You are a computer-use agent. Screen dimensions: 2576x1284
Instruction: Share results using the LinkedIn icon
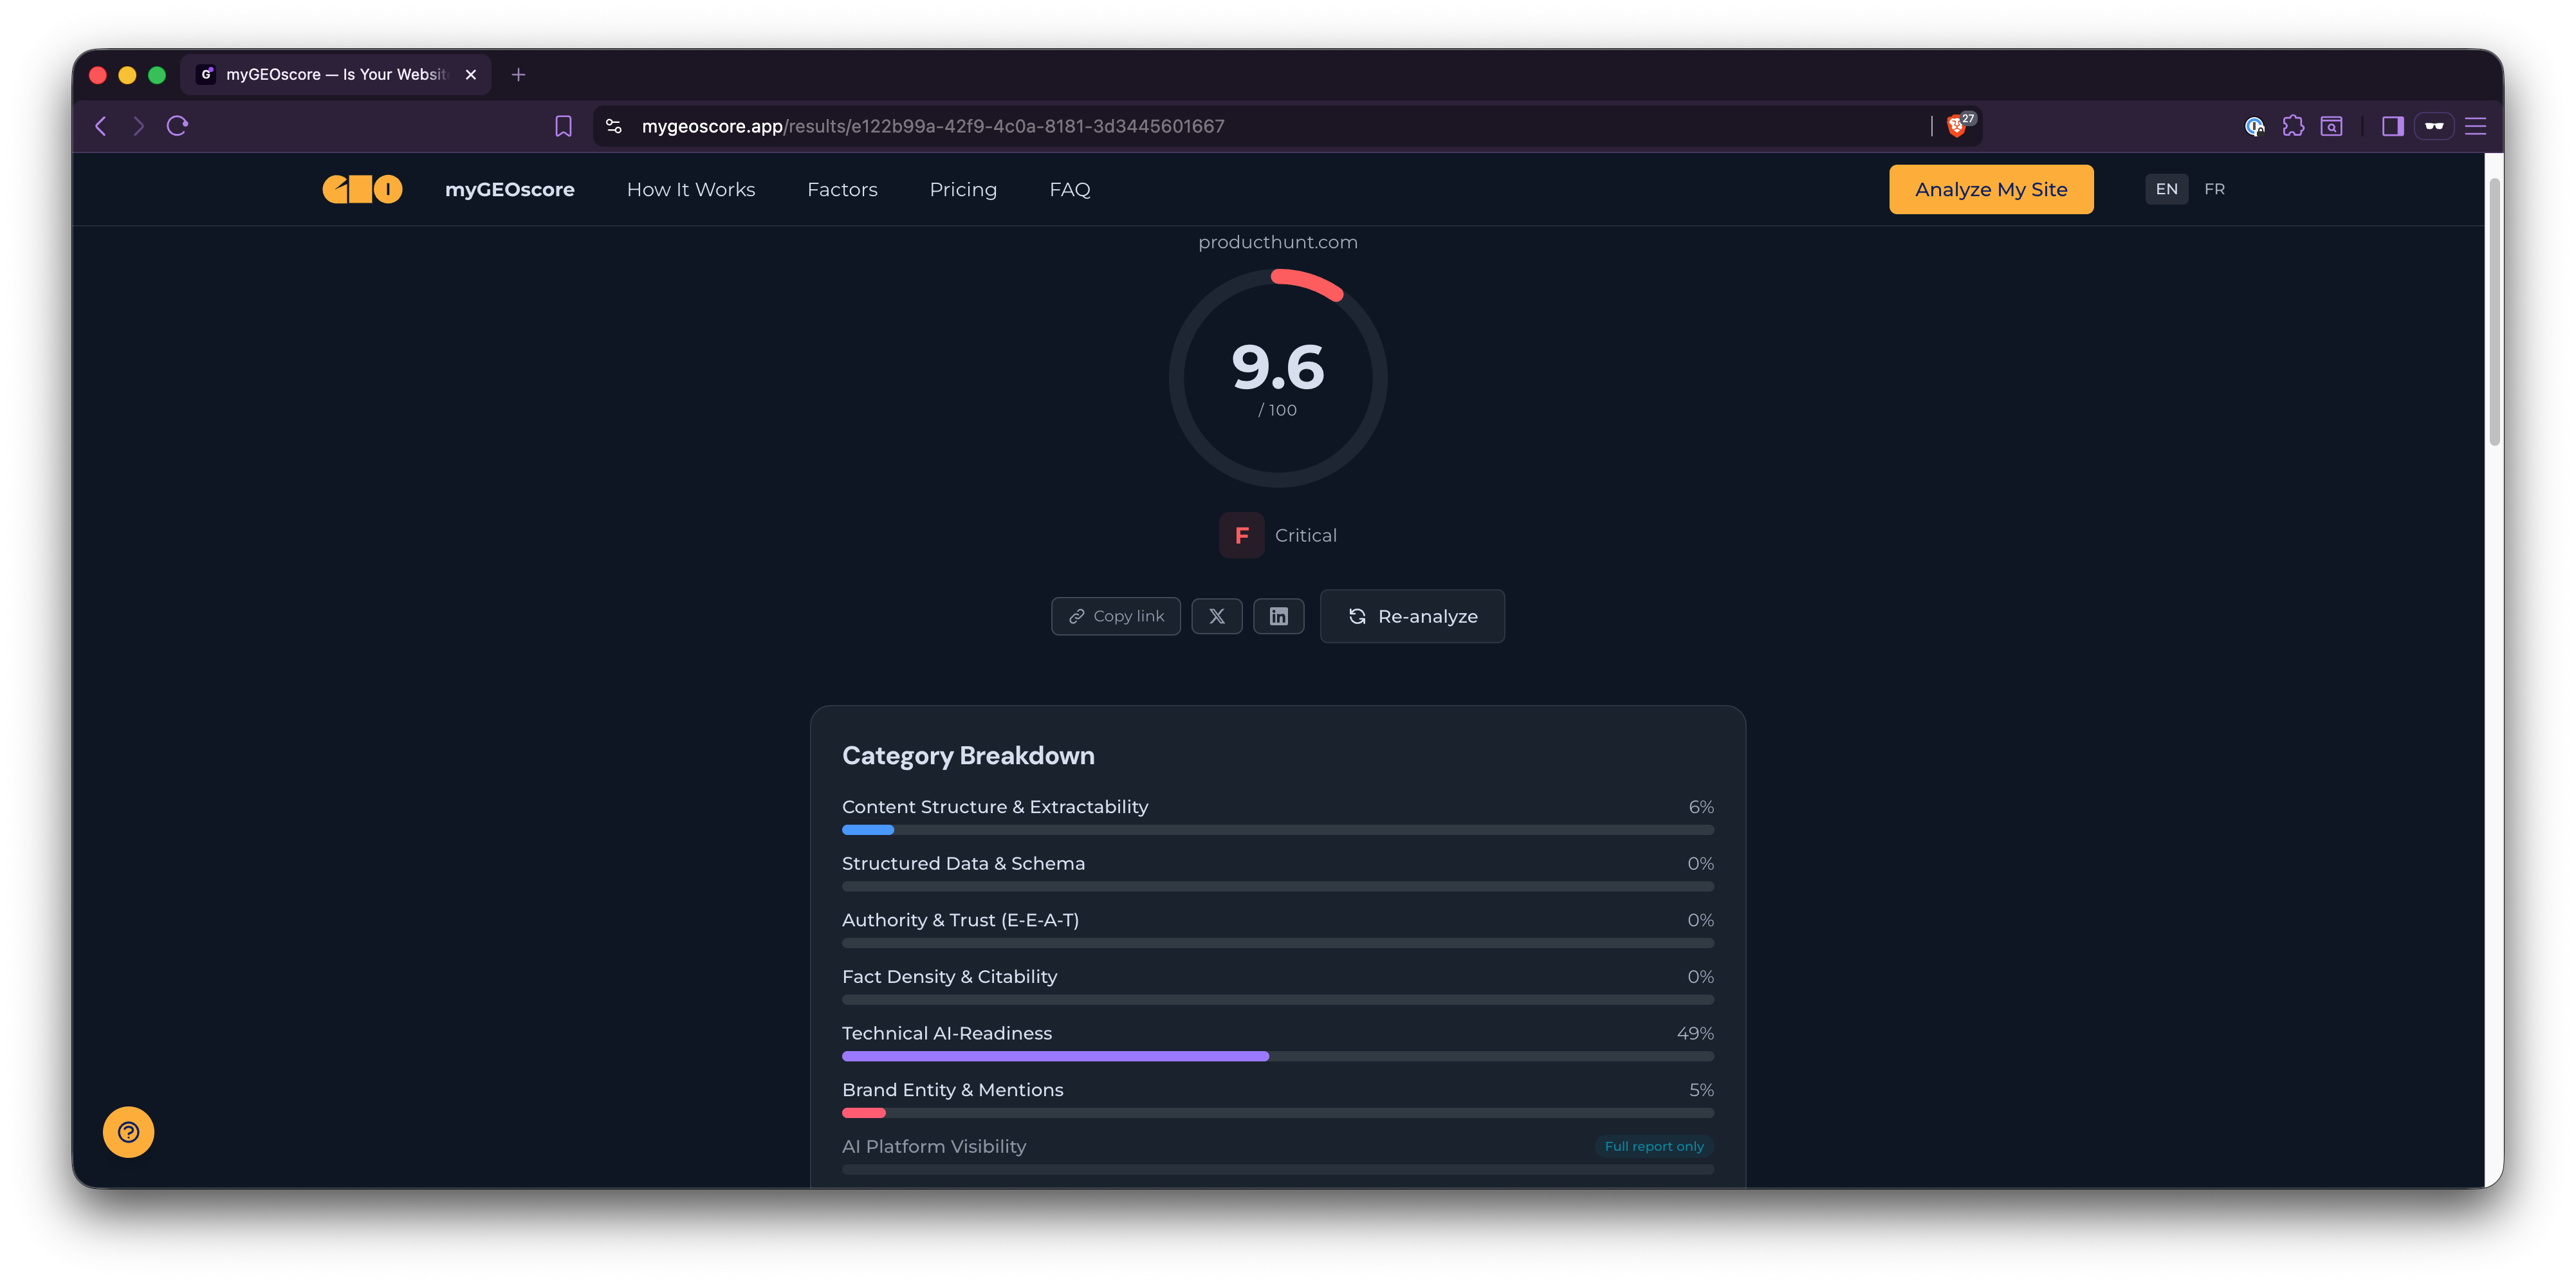point(1279,616)
